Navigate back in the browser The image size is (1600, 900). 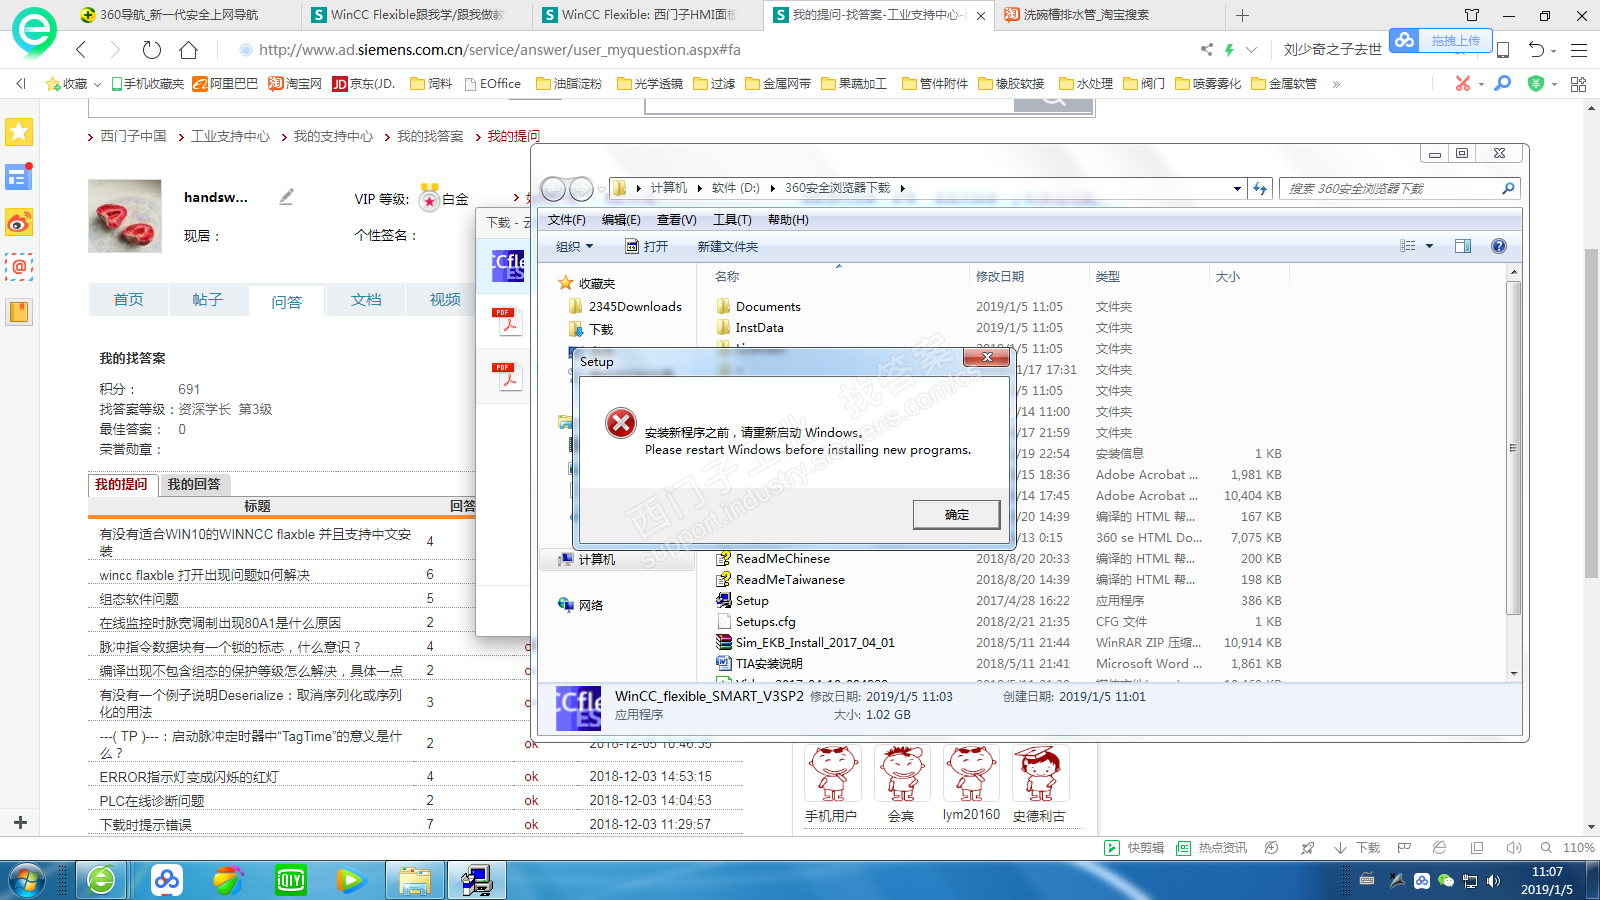pos(82,49)
